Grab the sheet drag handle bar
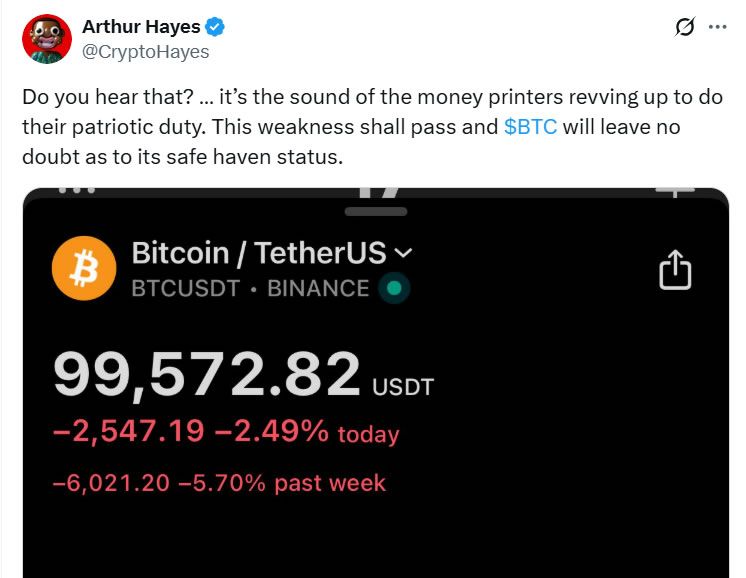746x578 pixels. tap(375, 211)
